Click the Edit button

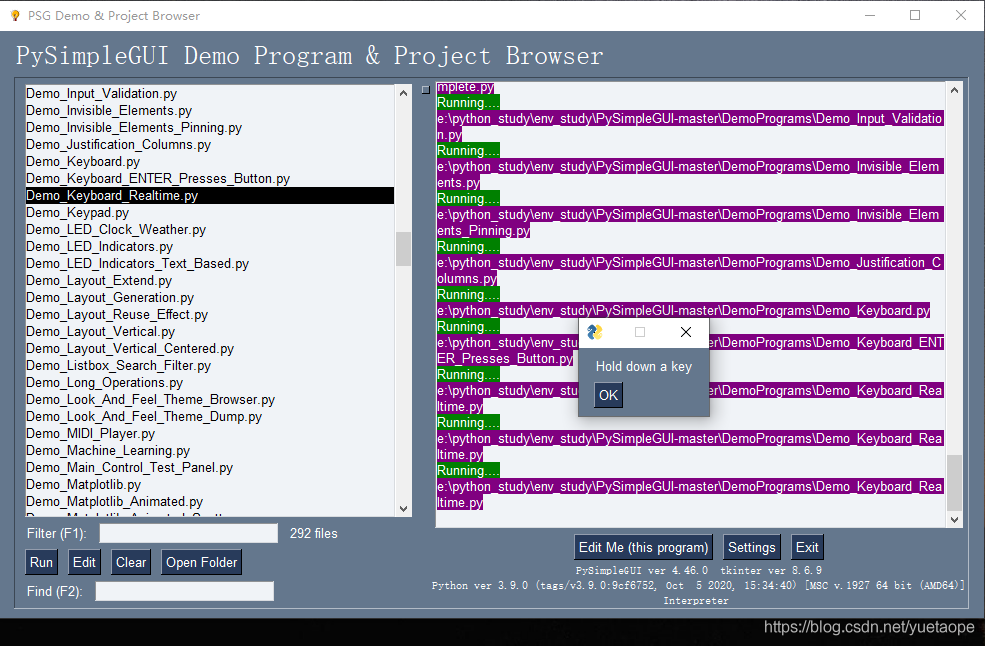coord(84,562)
